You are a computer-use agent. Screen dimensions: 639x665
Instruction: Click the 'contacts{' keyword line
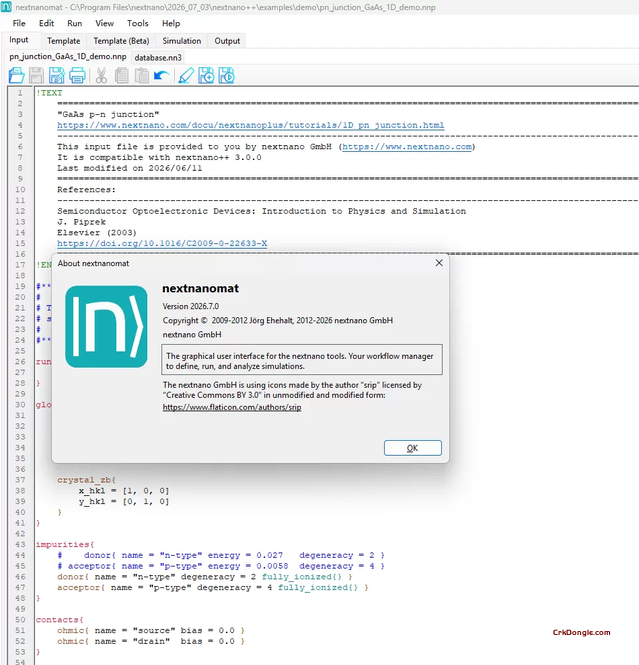[60, 620]
